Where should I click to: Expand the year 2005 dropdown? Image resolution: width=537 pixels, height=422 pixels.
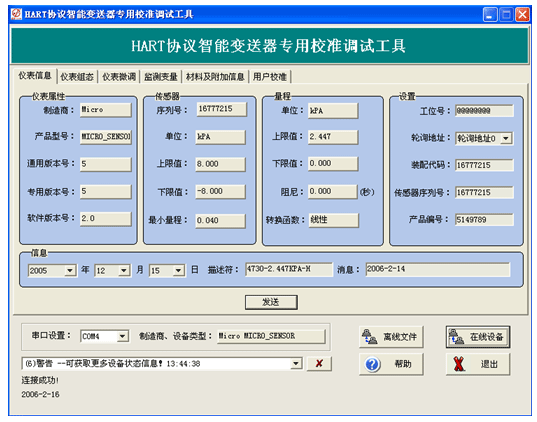point(70,271)
